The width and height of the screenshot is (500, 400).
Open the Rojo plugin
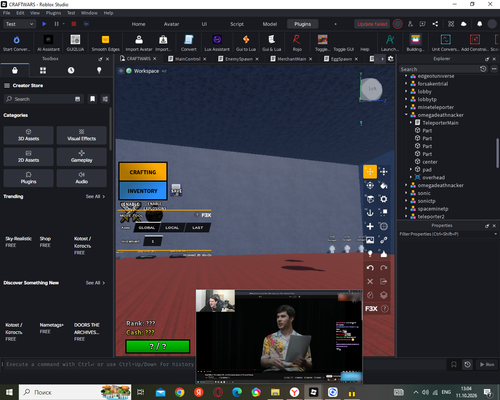coord(297,43)
